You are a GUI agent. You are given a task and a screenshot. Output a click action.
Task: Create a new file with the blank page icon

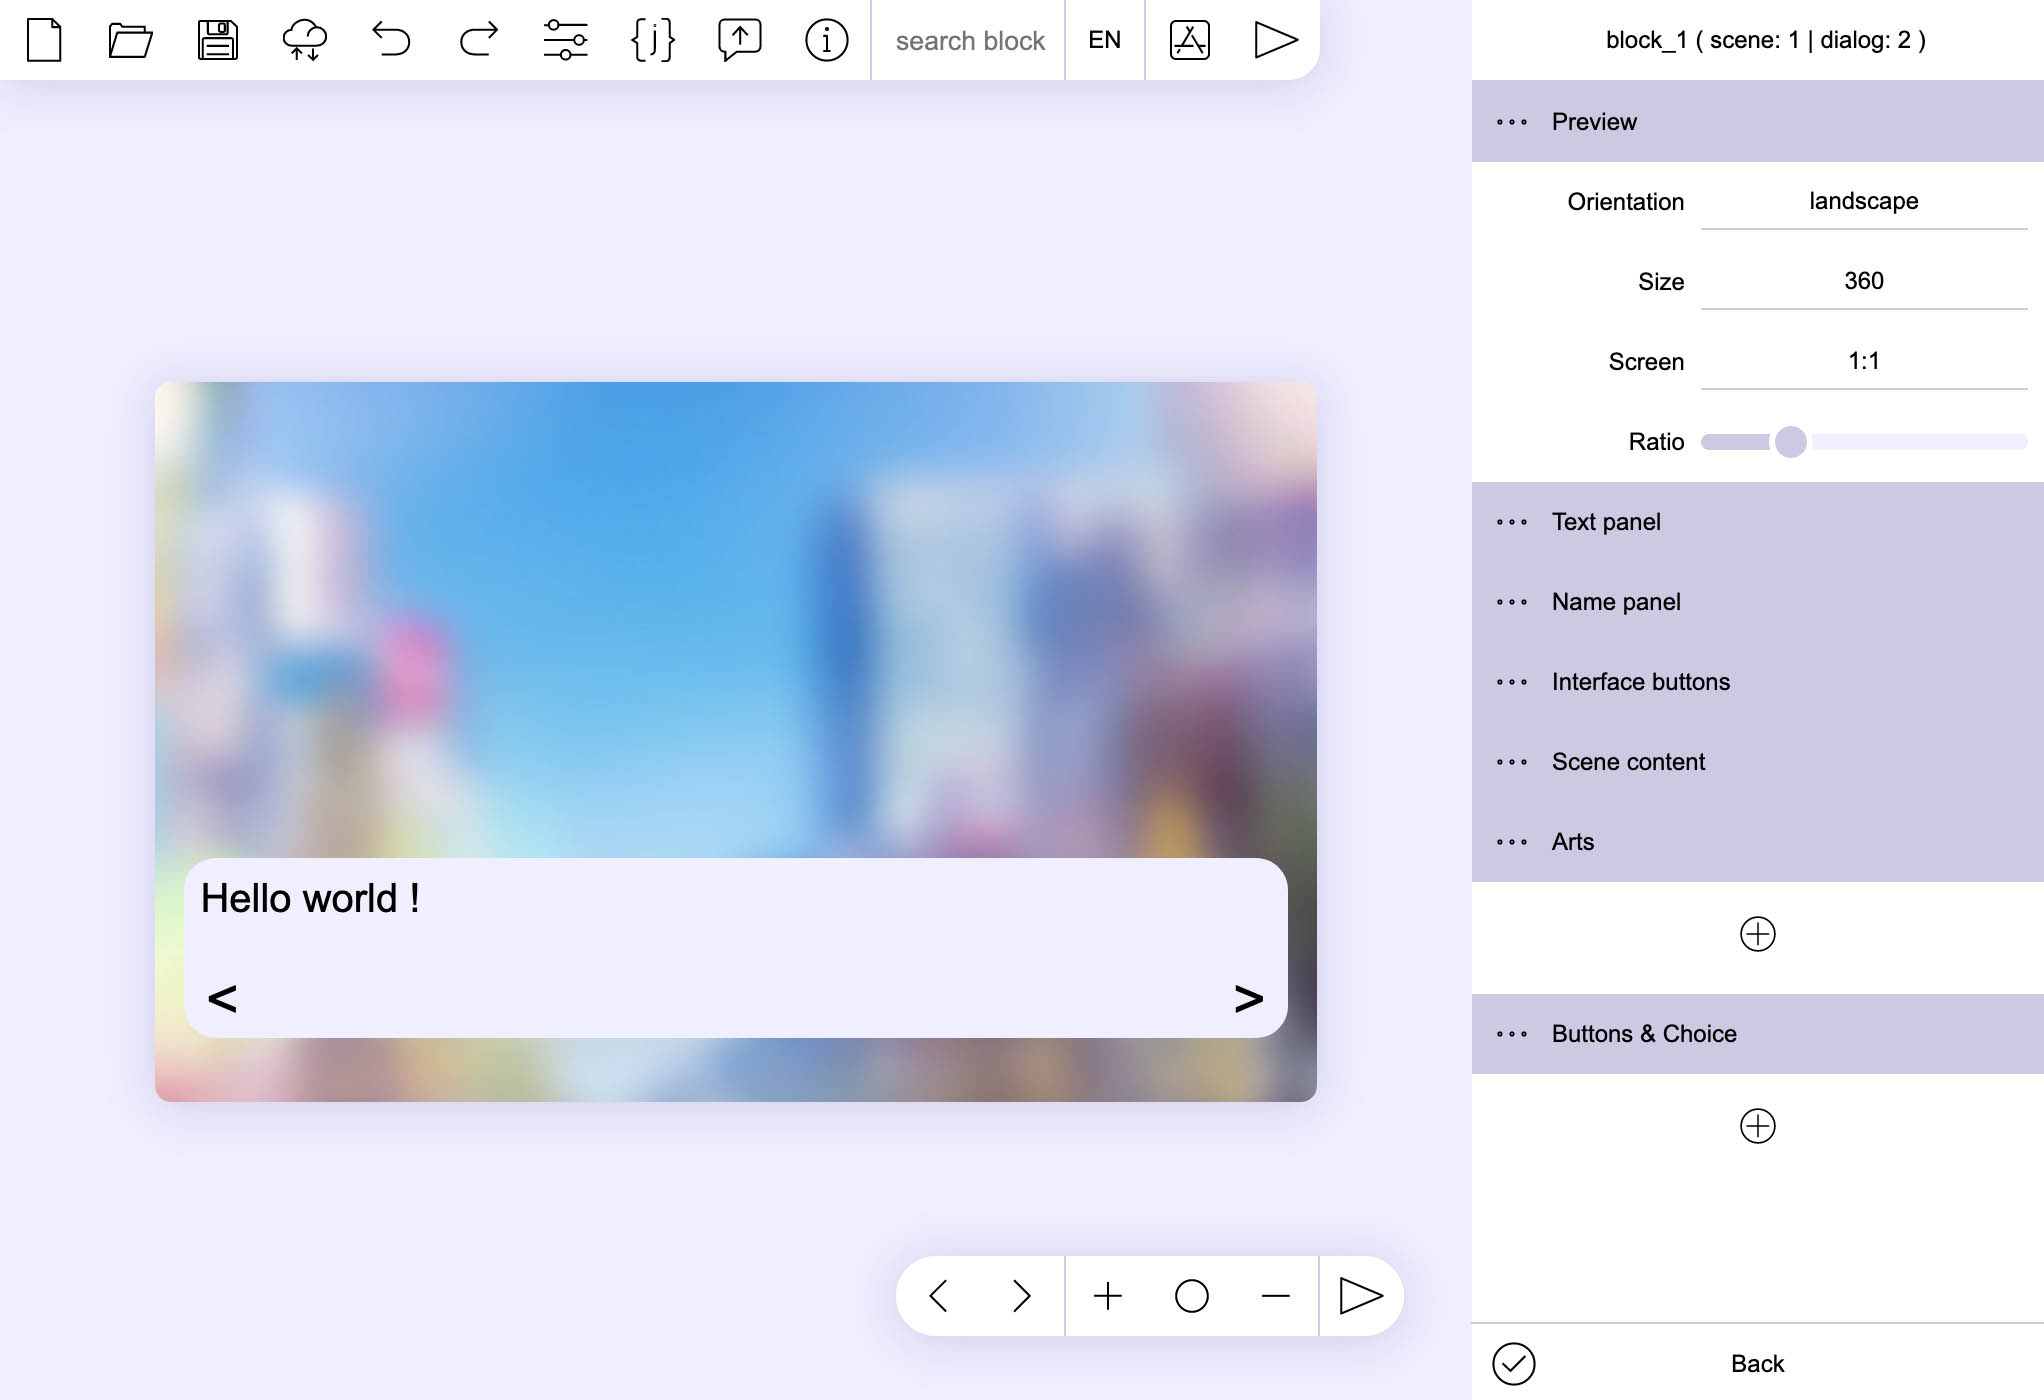(x=44, y=40)
